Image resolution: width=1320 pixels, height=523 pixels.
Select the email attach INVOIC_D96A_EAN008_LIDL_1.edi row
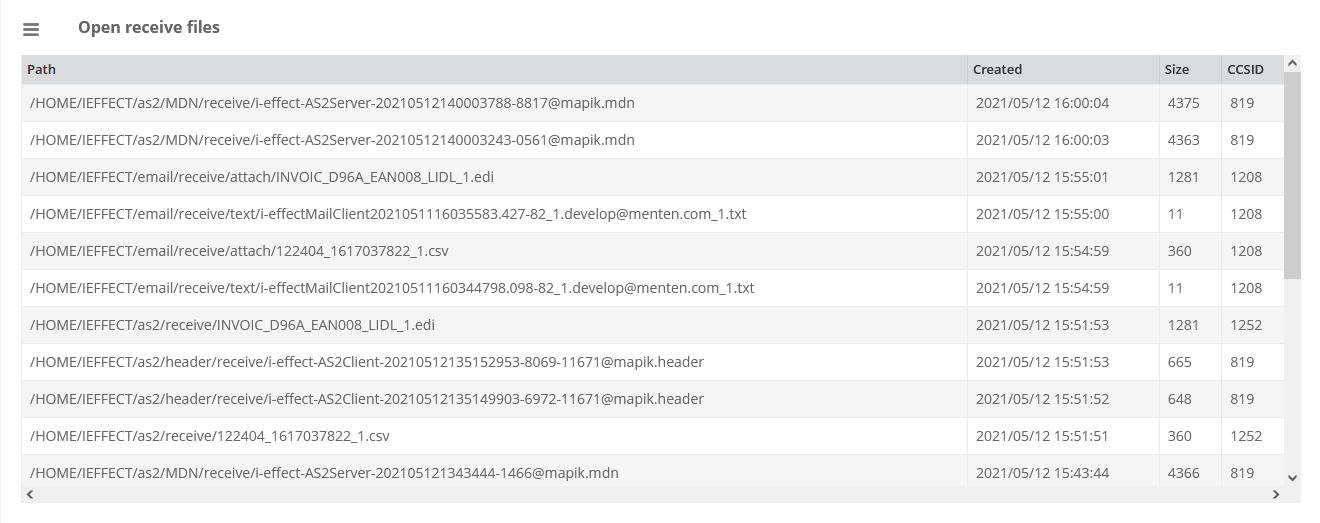coord(262,177)
